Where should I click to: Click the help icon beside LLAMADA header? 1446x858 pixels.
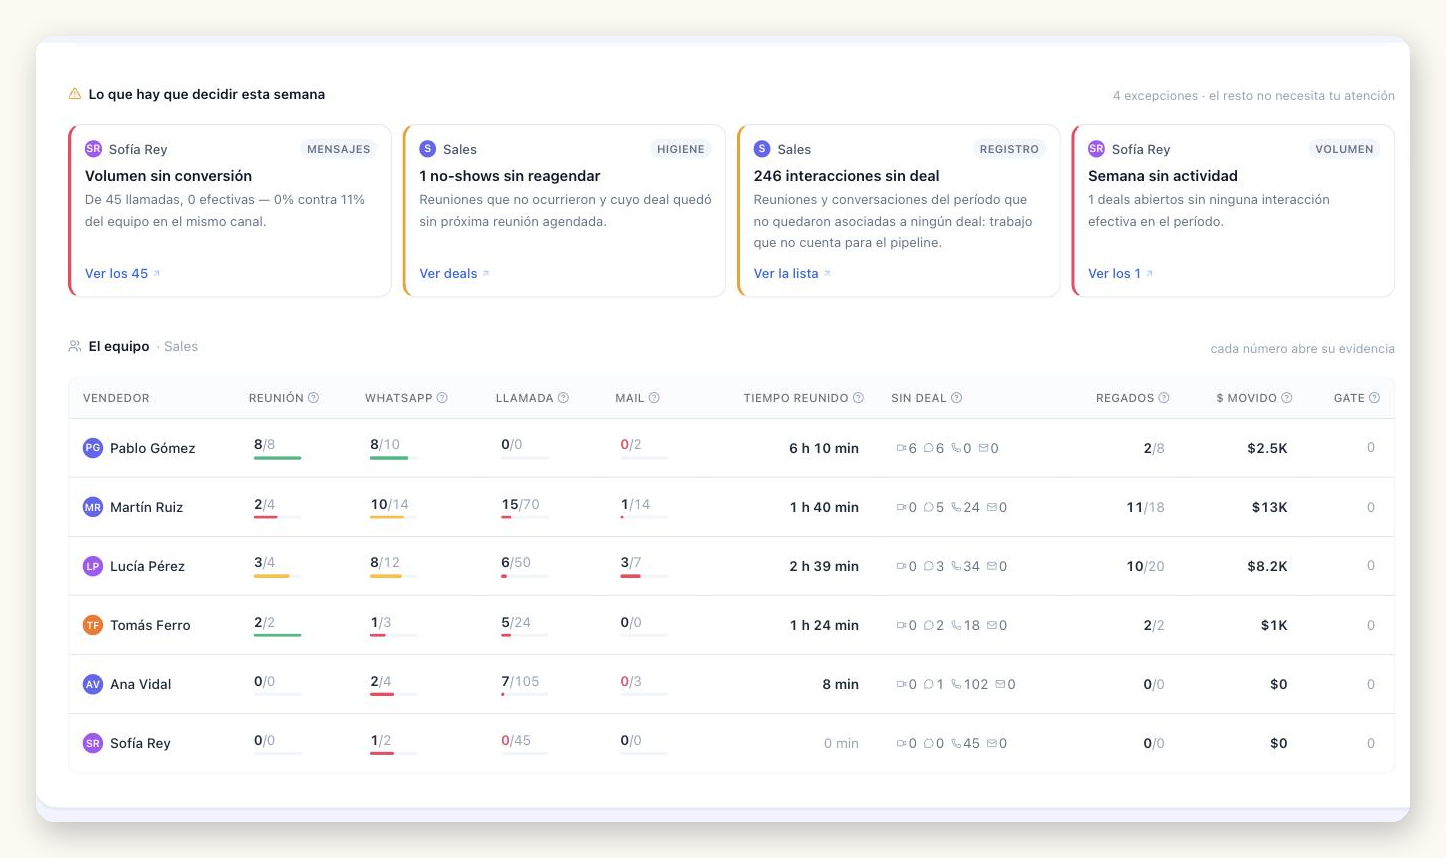[563, 398]
